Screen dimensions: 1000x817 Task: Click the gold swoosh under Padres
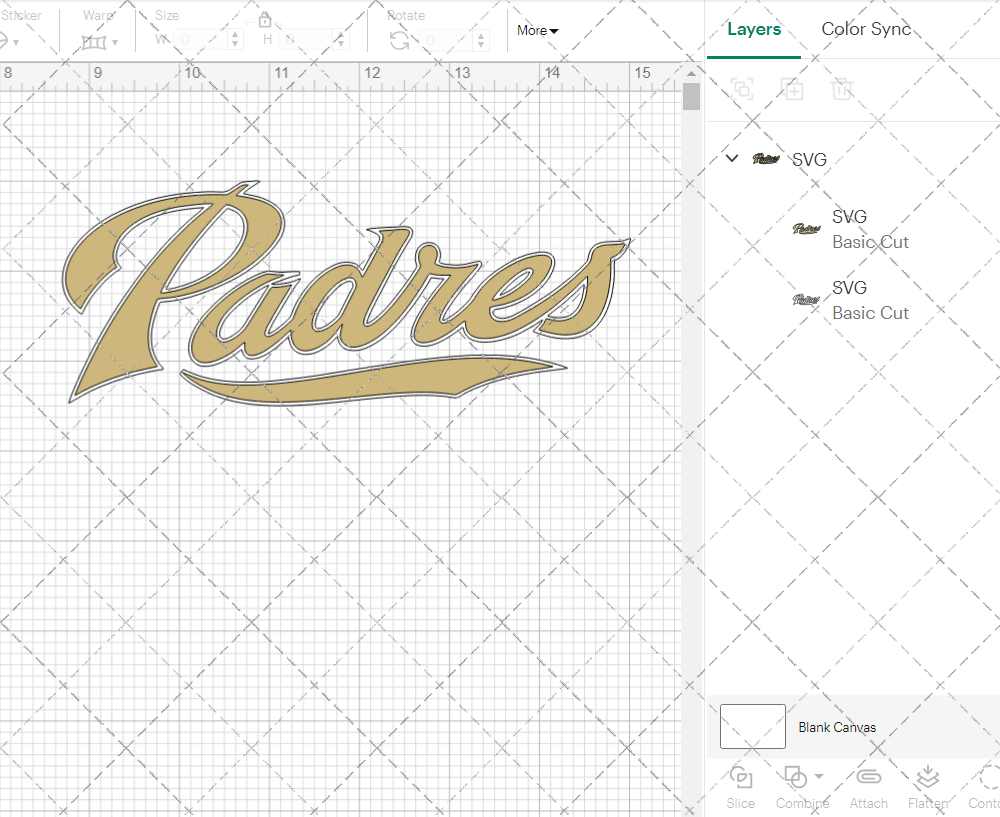[x=373, y=381]
